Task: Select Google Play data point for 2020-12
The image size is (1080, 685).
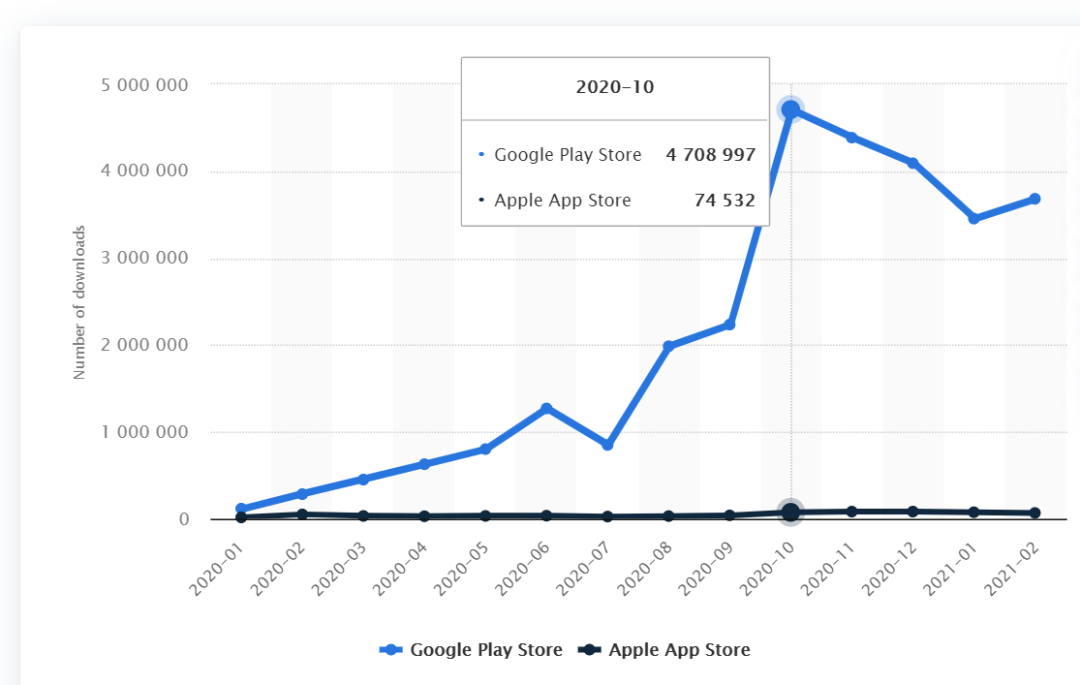Action: pyautogui.click(x=913, y=163)
